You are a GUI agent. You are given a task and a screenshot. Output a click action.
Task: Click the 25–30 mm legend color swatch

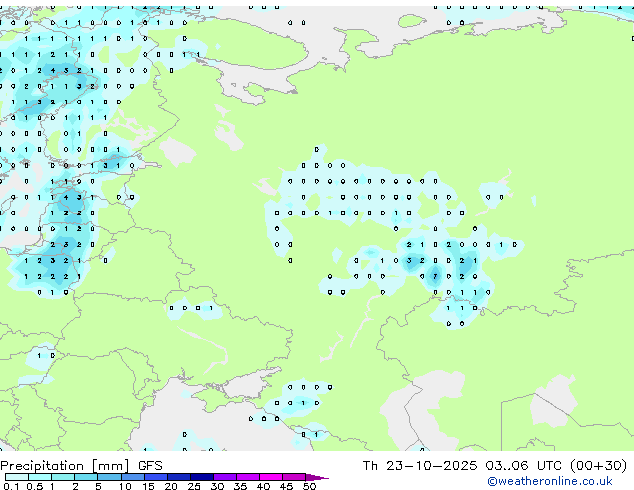(x=201, y=477)
